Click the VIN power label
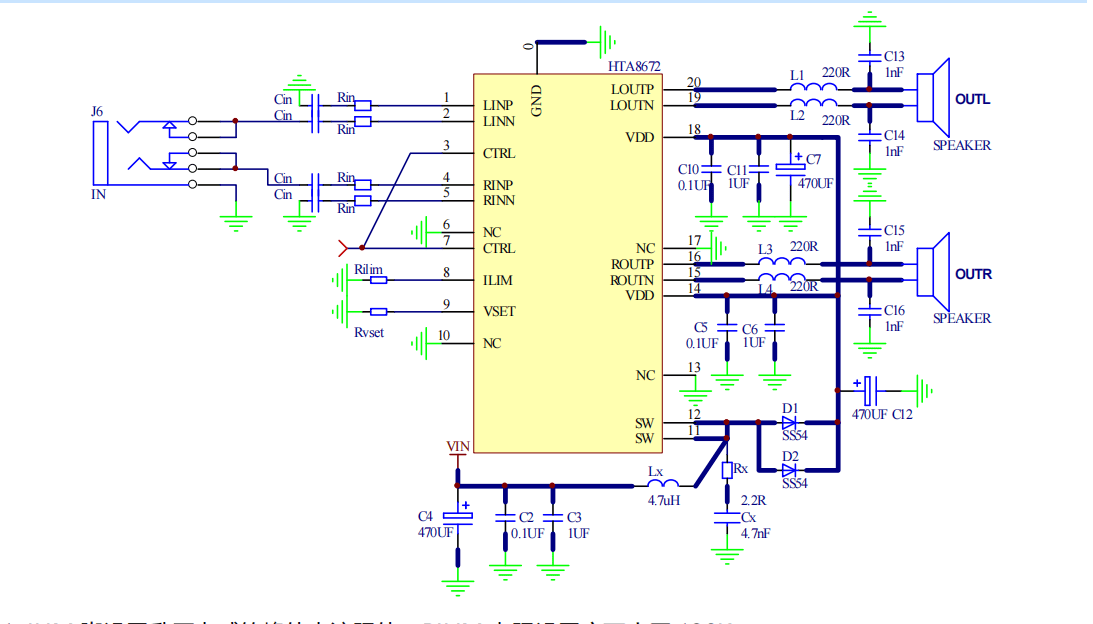 pyautogui.click(x=458, y=446)
